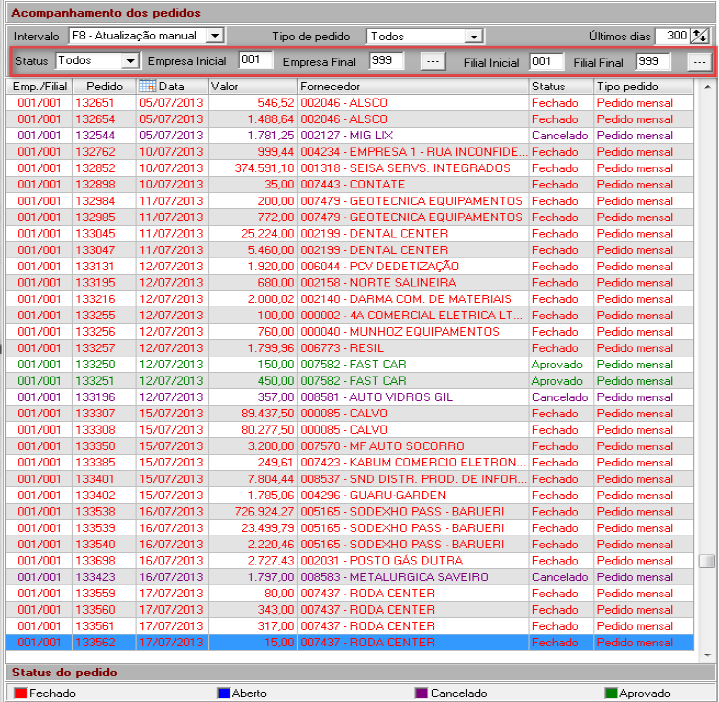Select order 132654 ALSCO row
The height and width of the screenshot is (702, 719).
(x=349, y=119)
